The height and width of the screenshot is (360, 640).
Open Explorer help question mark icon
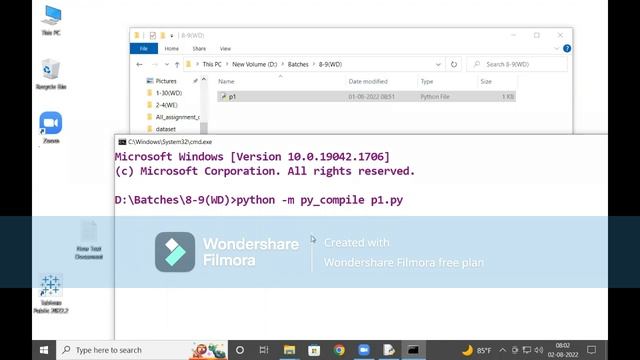pos(567,49)
